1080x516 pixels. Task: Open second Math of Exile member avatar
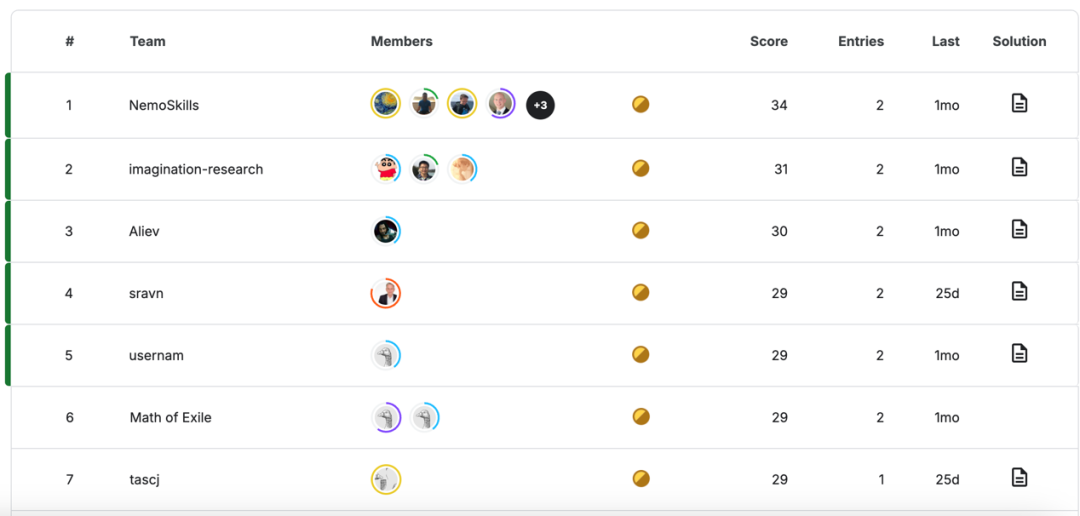tap(424, 417)
